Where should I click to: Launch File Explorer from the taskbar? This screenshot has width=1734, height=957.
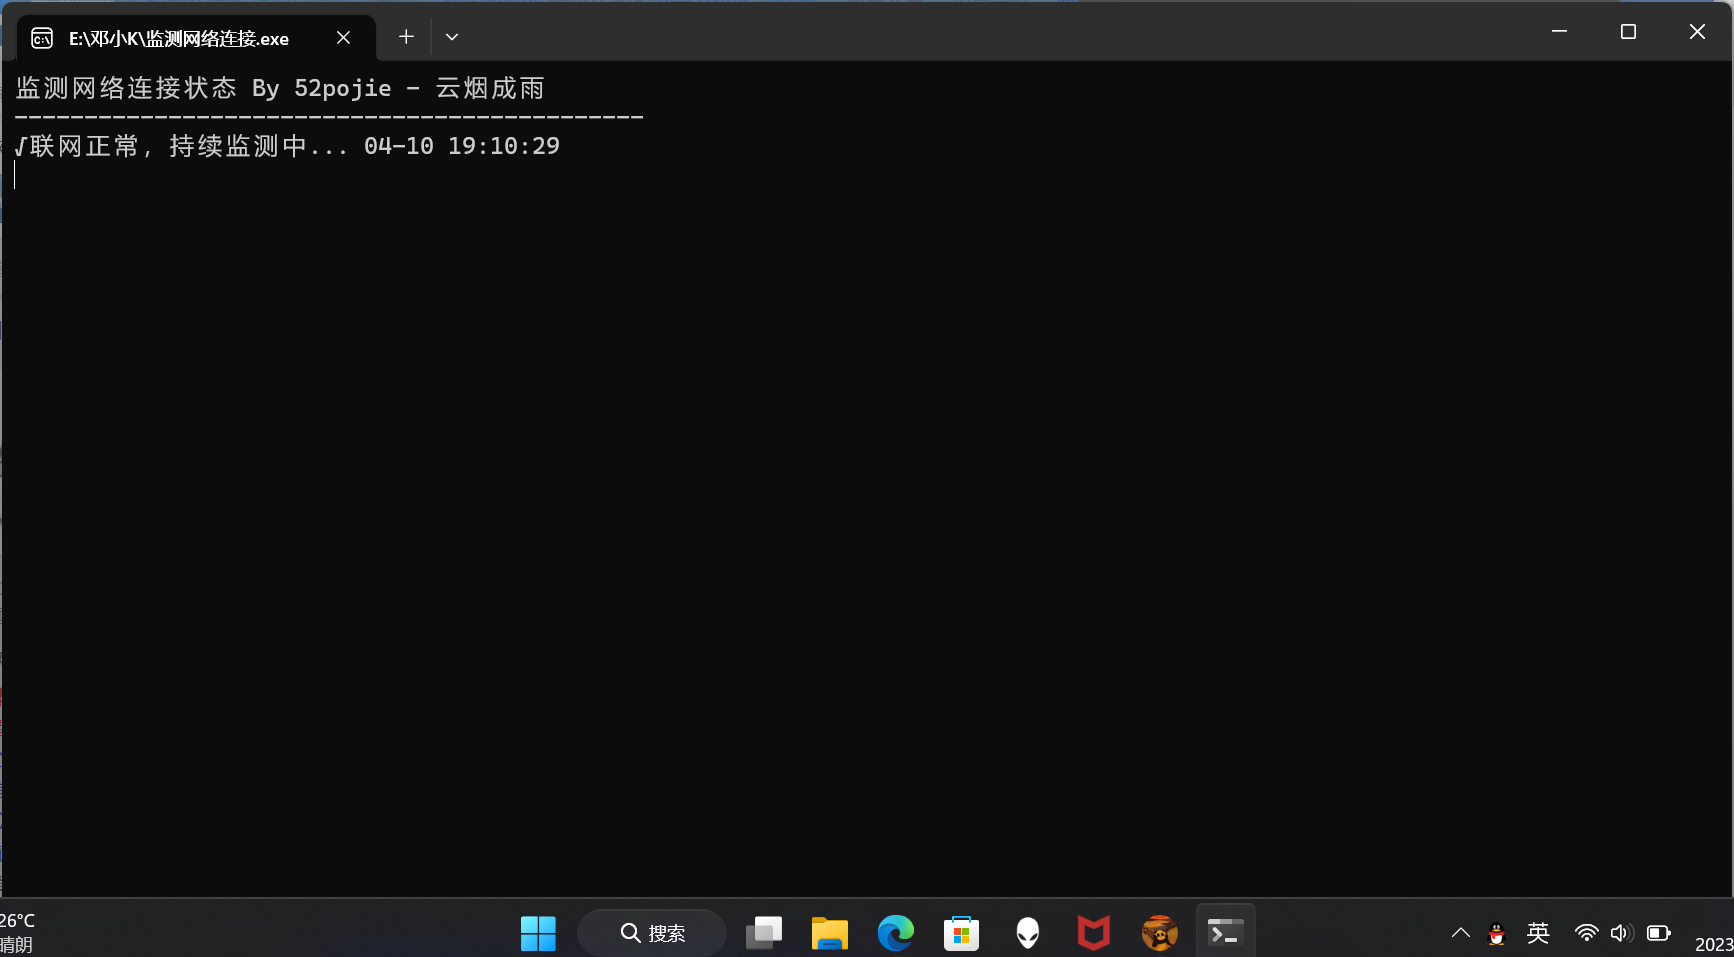click(x=829, y=933)
